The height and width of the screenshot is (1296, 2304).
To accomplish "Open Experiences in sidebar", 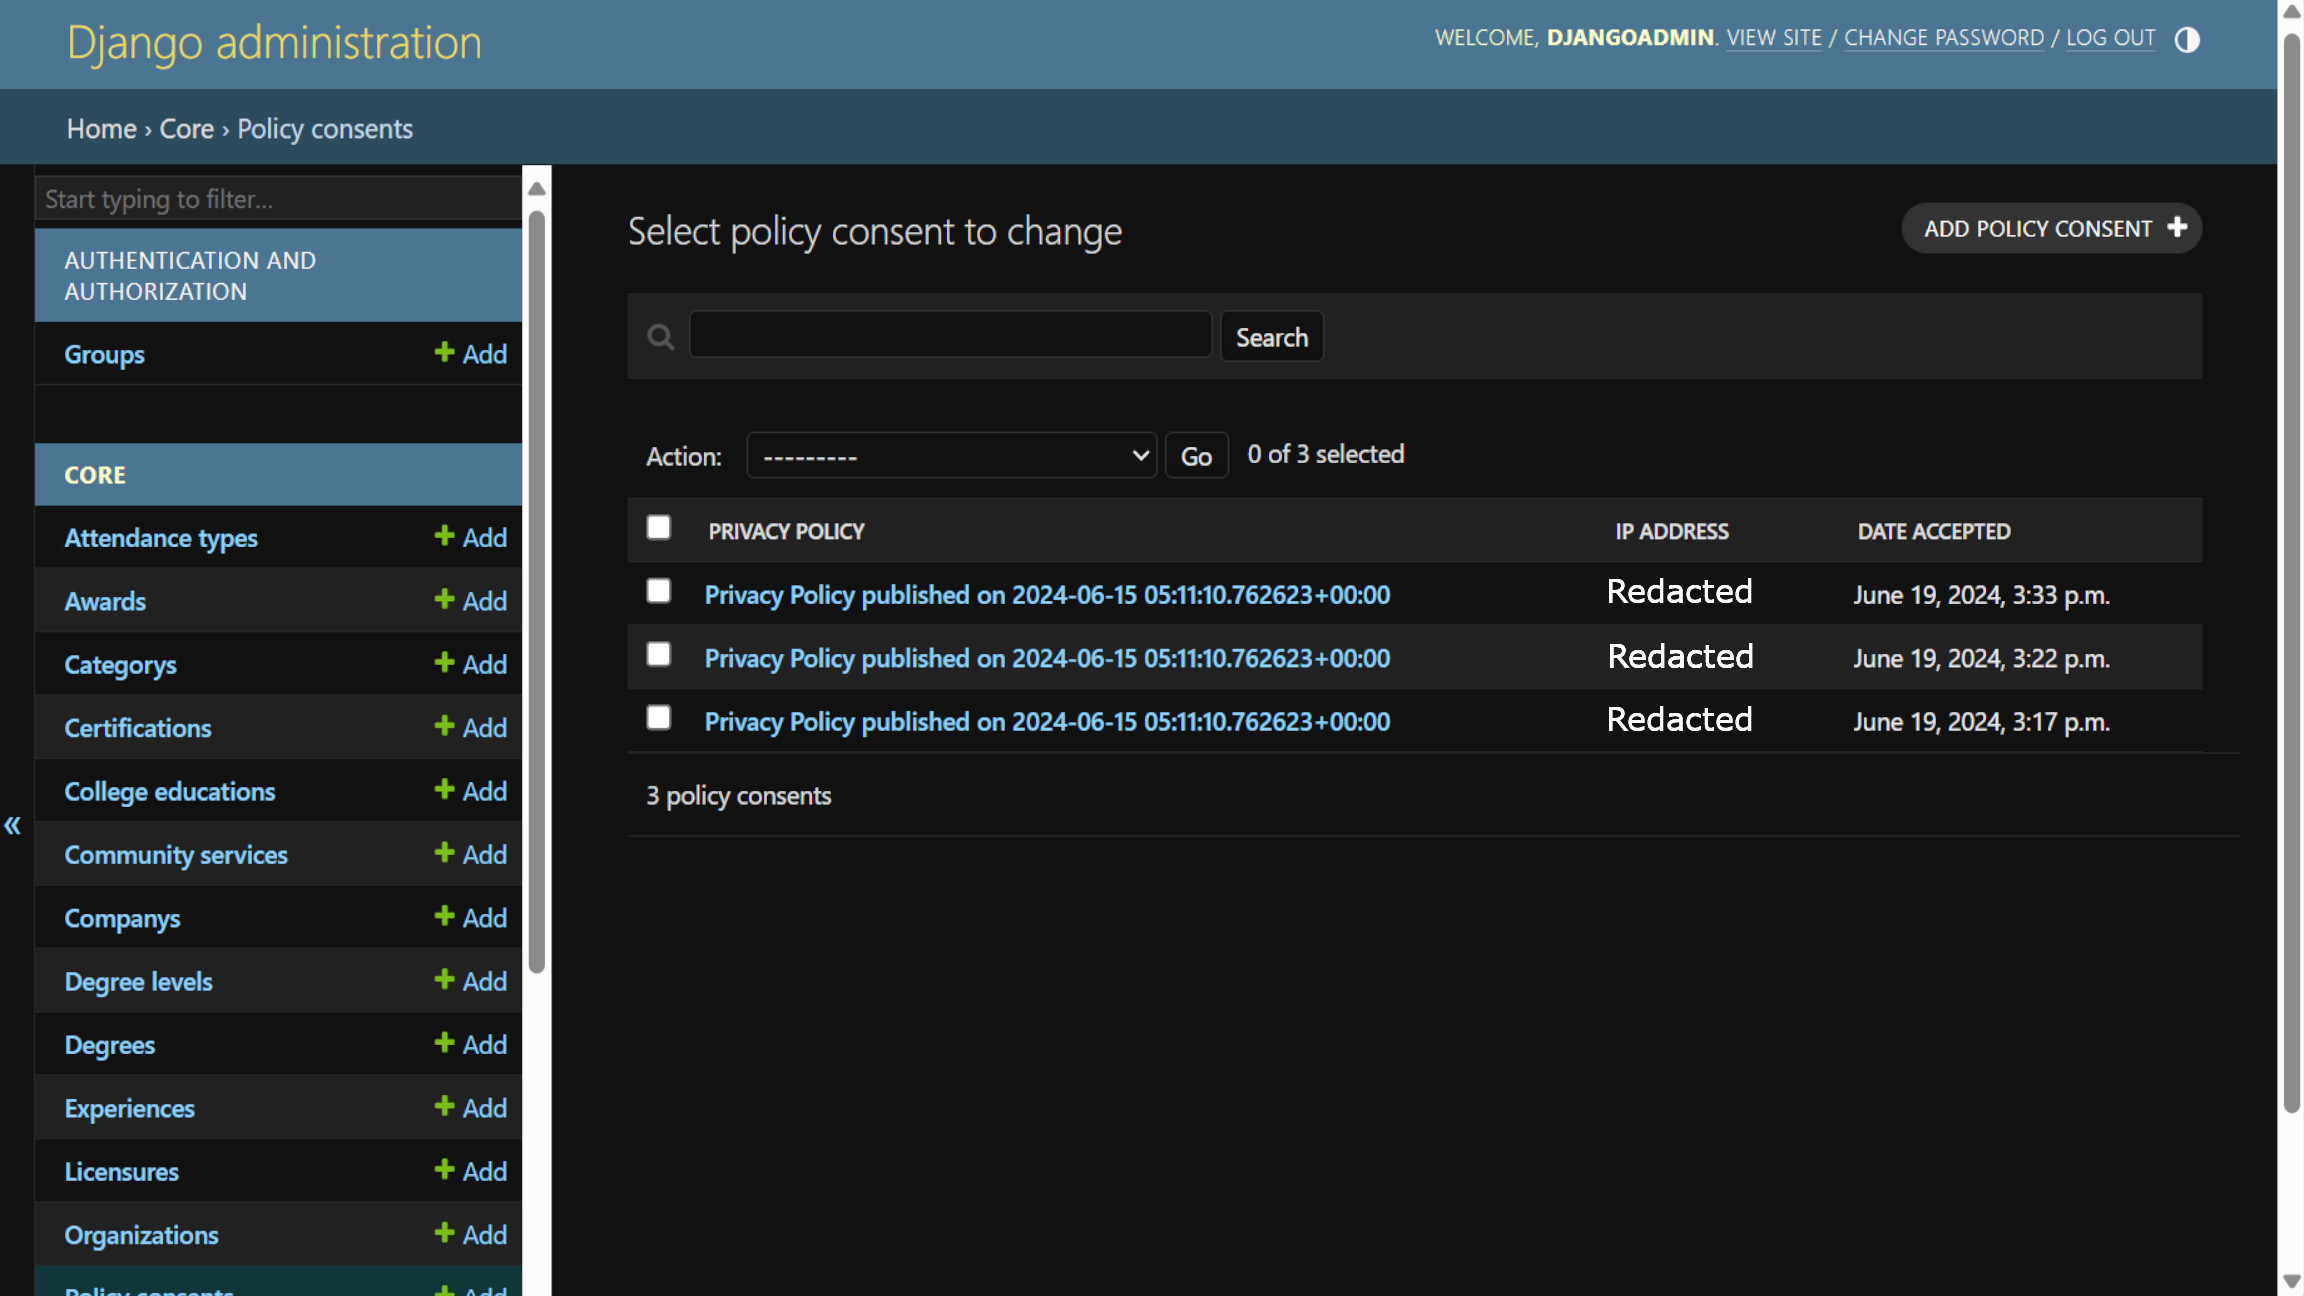I will pos(129,1109).
